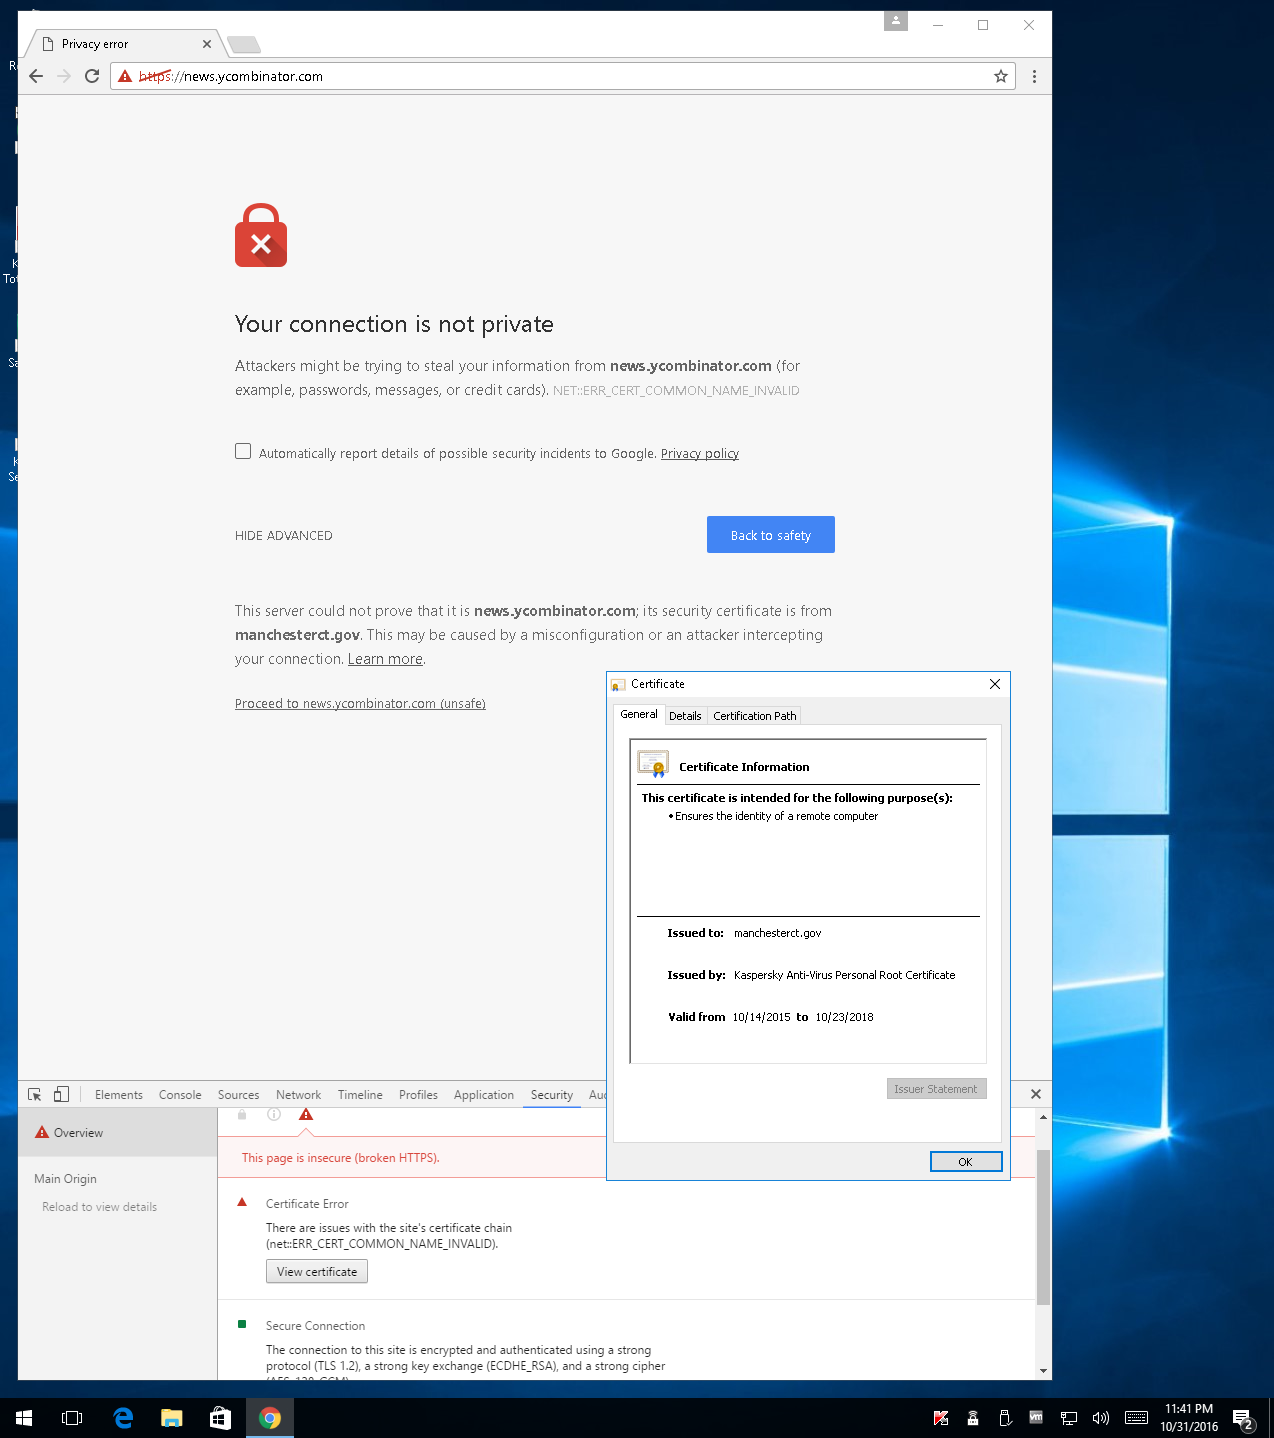Click red triangle security state icon
The image size is (1274, 1438).
coord(306,1114)
